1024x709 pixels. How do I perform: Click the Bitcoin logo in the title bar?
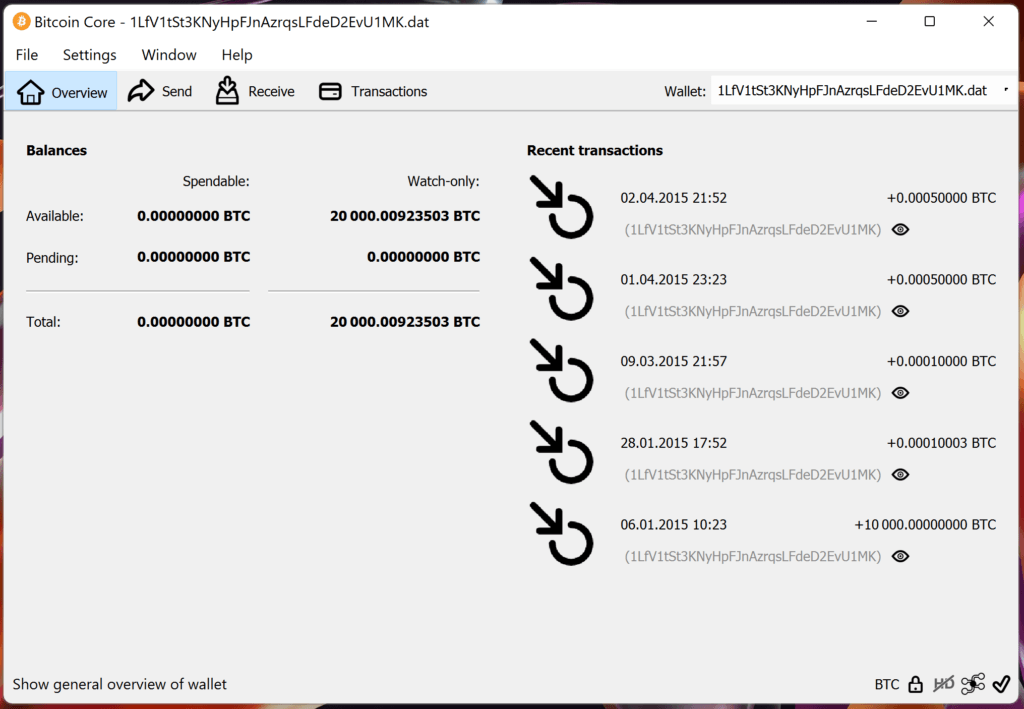22,21
